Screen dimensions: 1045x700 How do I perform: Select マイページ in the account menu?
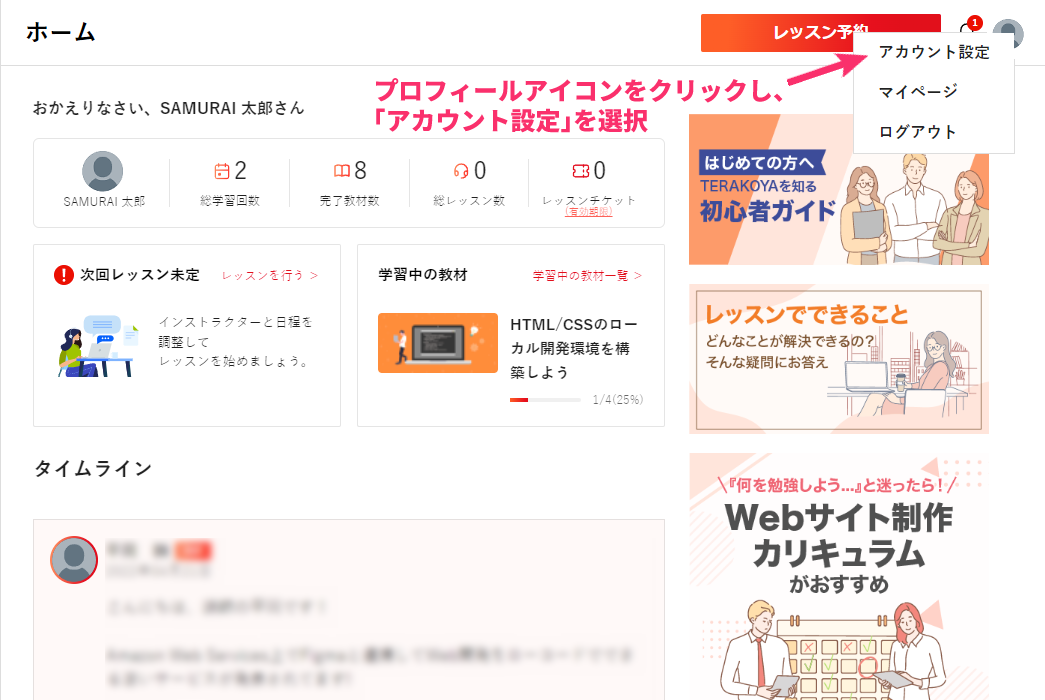(x=919, y=92)
